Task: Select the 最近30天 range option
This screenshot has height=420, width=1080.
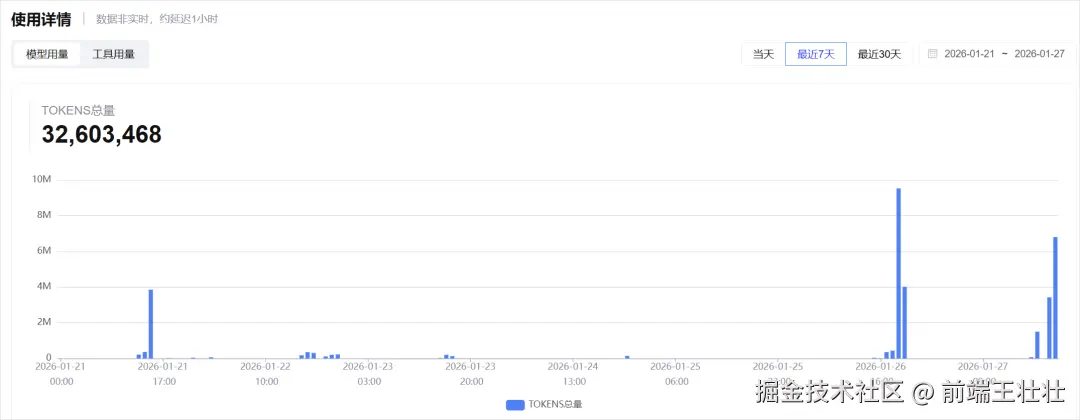Action: click(879, 54)
